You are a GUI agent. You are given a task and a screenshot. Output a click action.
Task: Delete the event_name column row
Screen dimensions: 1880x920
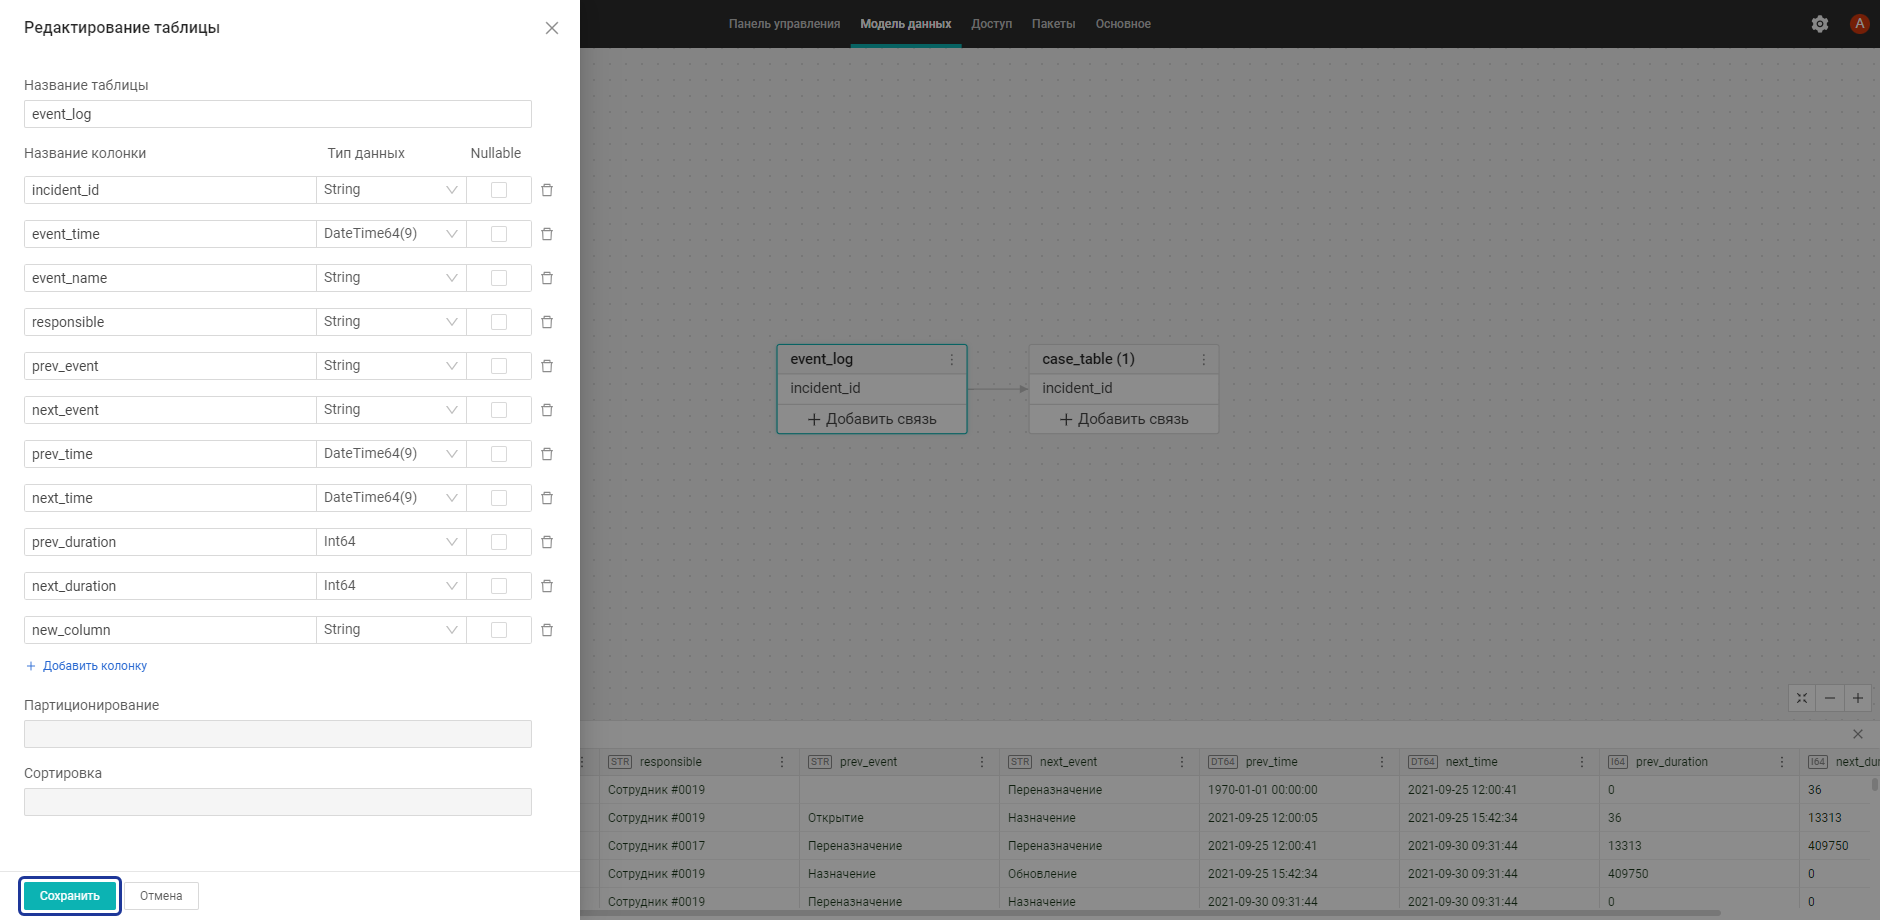point(547,278)
